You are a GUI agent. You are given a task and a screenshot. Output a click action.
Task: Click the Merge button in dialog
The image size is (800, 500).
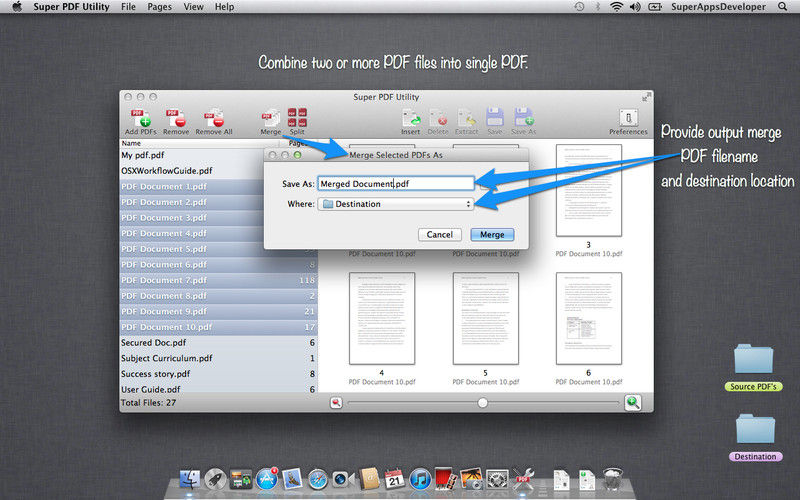tap(492, 235)
